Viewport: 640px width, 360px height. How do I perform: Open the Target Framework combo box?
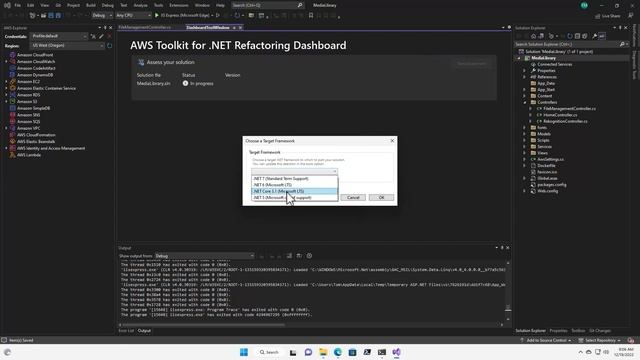click(294, 171)
